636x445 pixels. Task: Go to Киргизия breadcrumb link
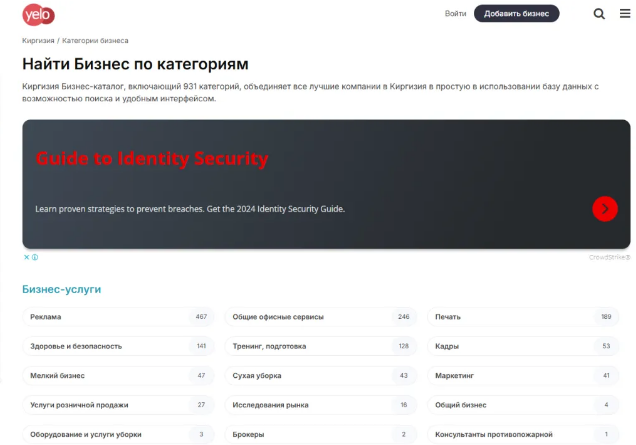pyautogui.click(x=38, y=41)
